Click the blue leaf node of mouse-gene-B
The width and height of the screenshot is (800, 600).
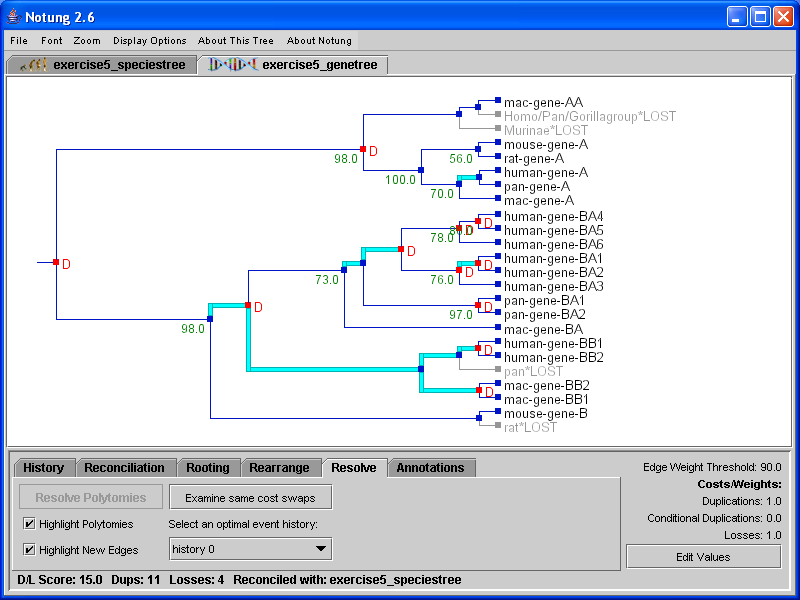(x=497, y=413)
